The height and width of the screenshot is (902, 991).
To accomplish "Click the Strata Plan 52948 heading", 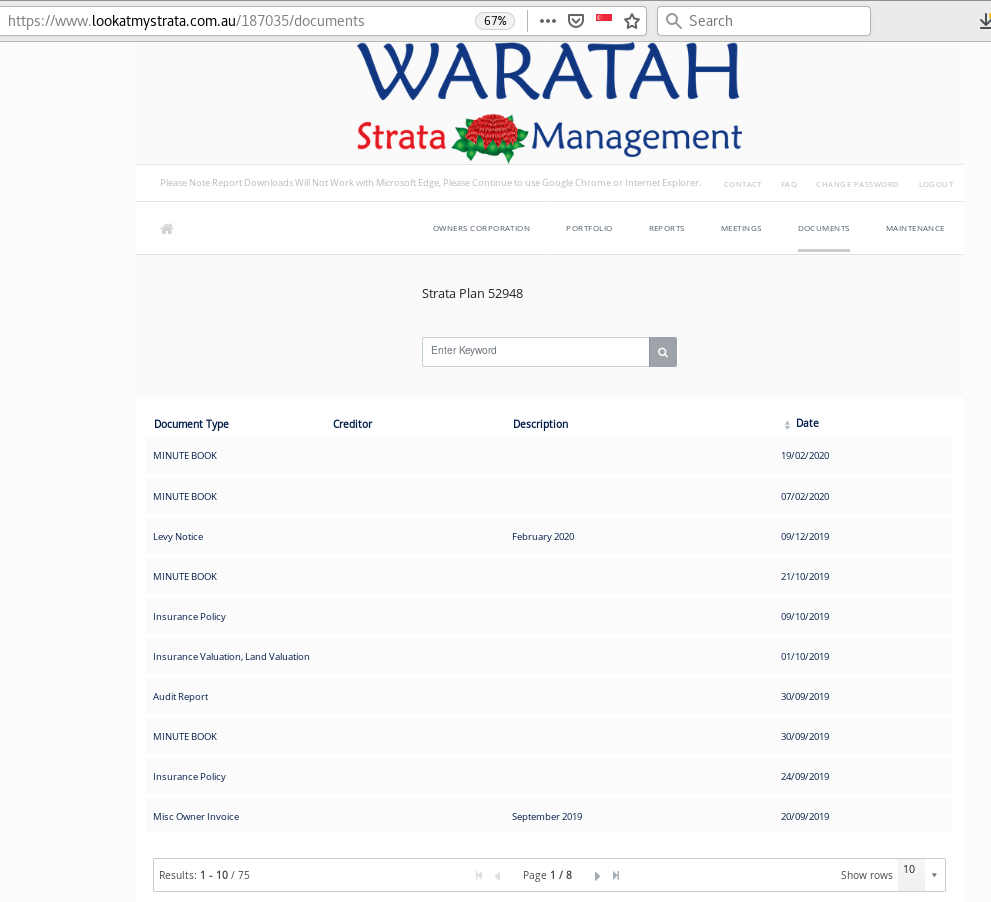I will click(472, 293).
